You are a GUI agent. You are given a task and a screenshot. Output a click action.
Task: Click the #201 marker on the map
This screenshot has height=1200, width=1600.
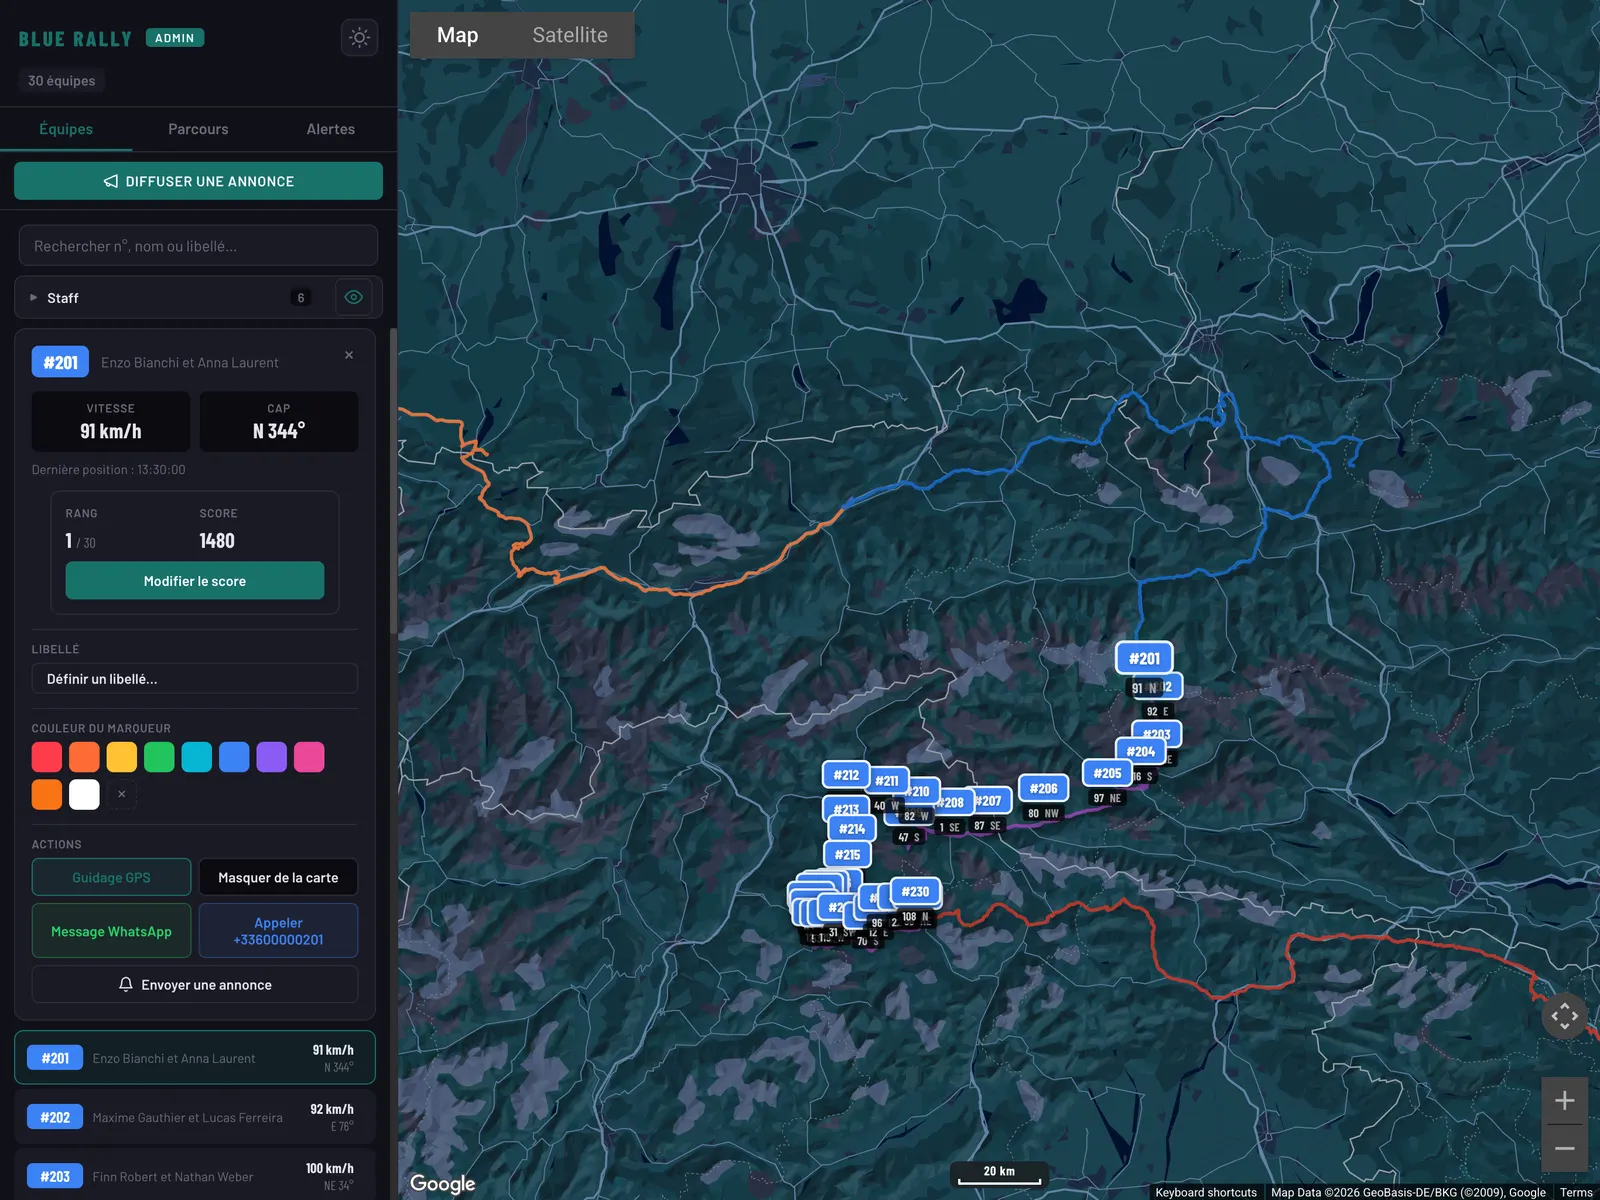[x=1144, y=658]
